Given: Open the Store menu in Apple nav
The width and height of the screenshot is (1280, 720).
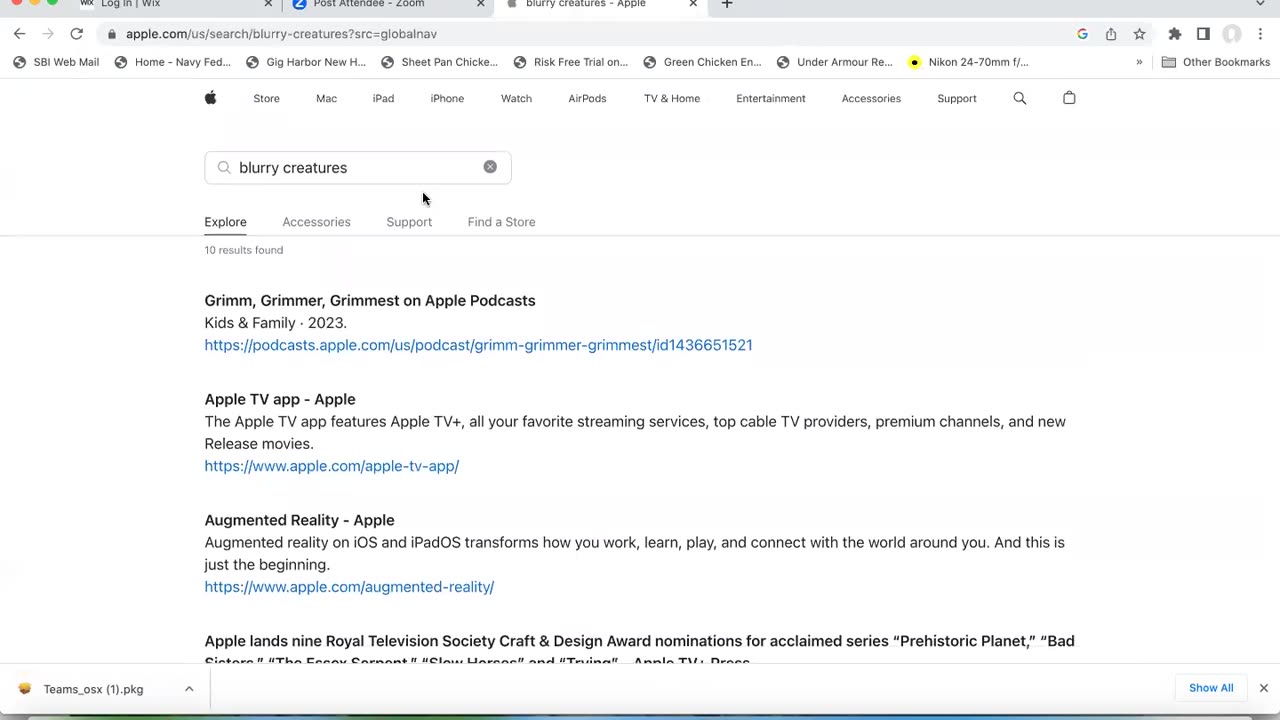Looking at the screenshot, I should pos(266,98).
